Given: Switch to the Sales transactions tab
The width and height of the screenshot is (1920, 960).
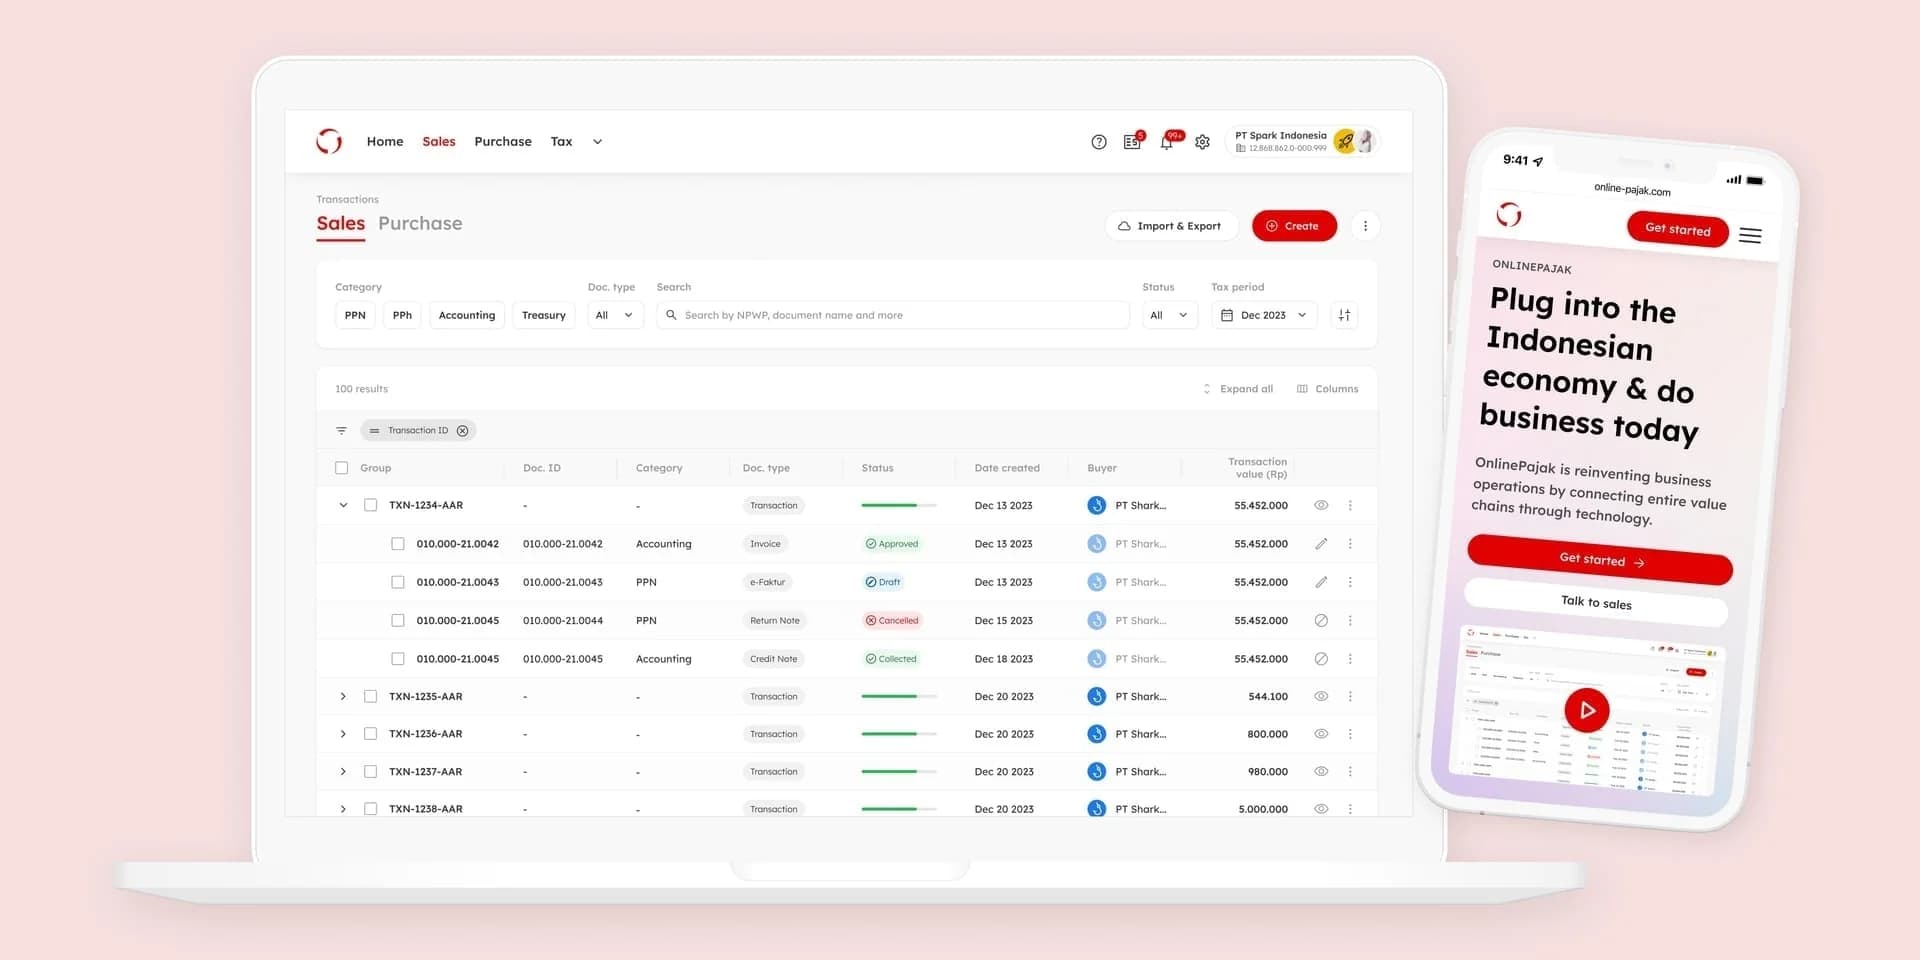Looking at the screenshot, I should [341, 224].
